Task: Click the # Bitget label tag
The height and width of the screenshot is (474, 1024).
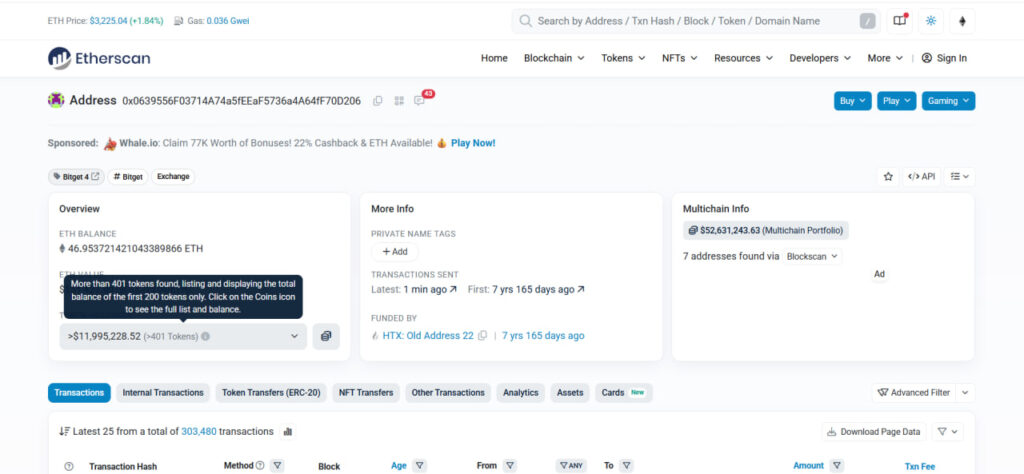Action: [128, 176]
